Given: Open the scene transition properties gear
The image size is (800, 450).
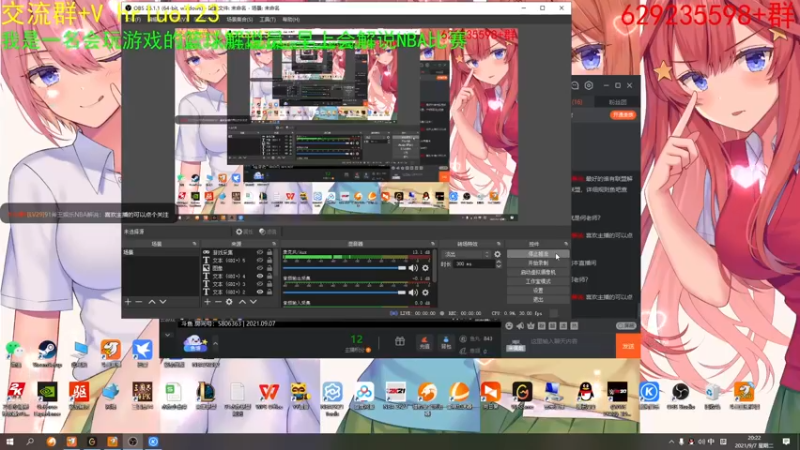Looking at the screenshot, I should tap(497, 254).
